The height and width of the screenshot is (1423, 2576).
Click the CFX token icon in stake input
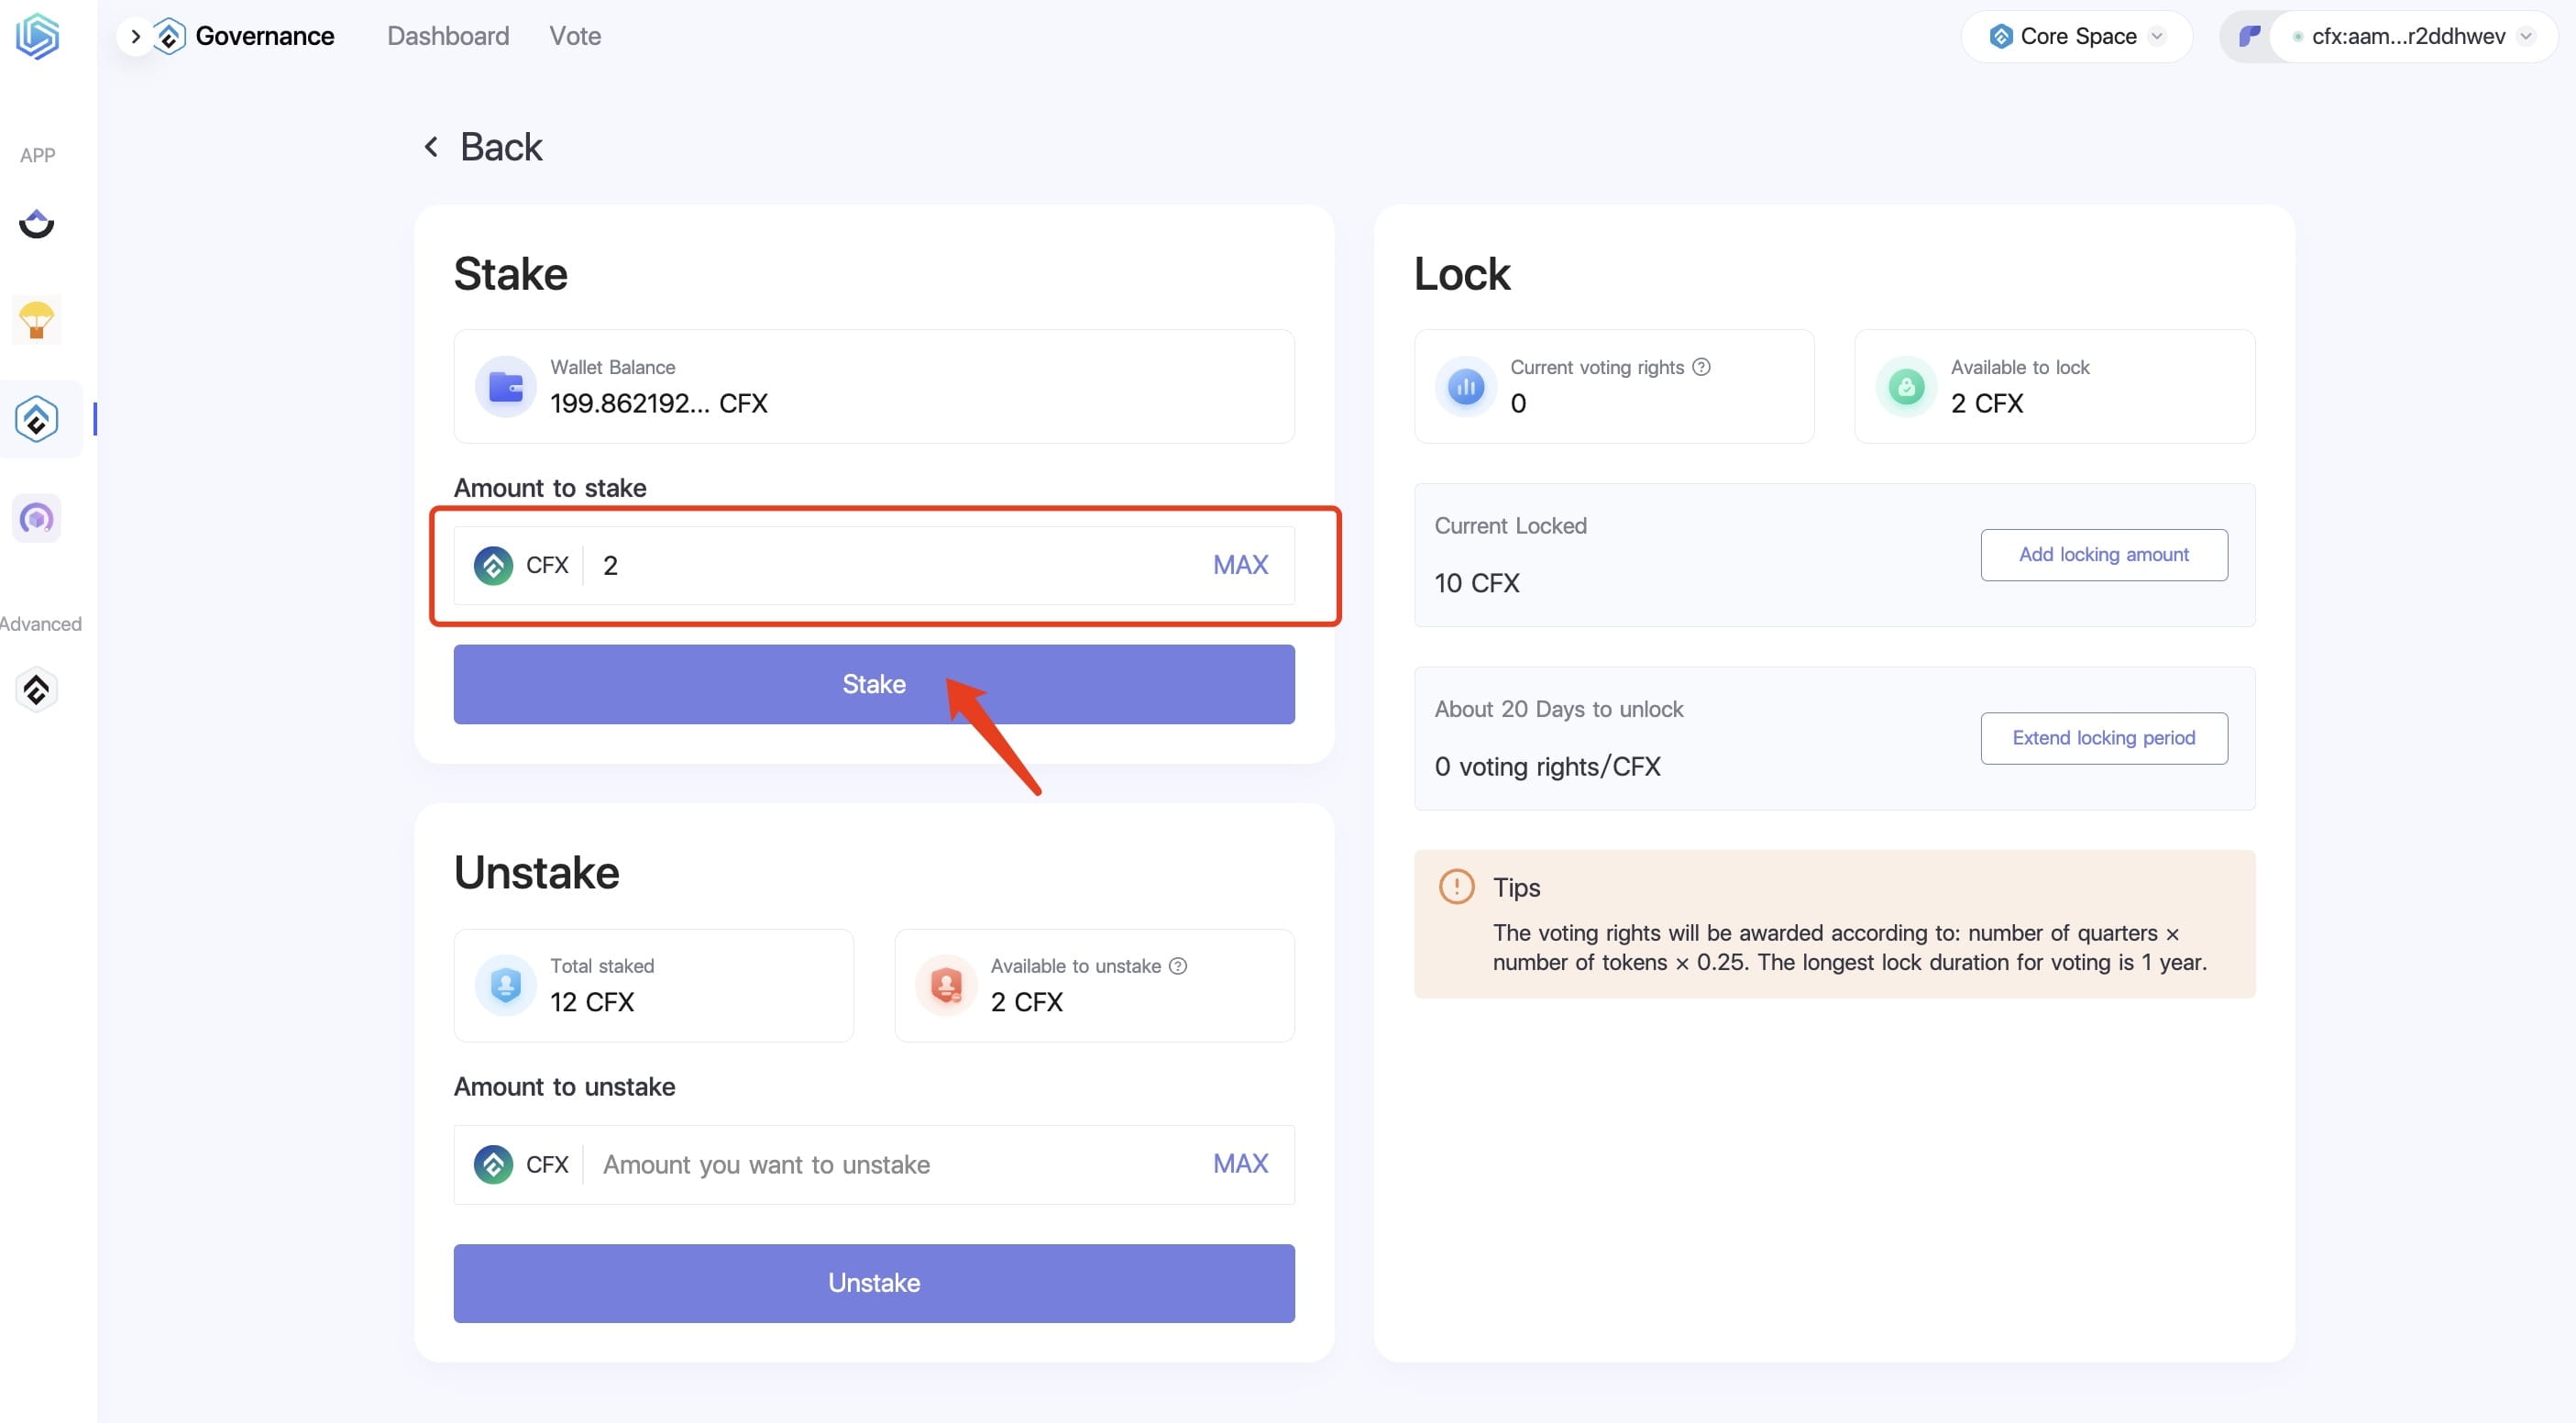[x=493, y=565]
